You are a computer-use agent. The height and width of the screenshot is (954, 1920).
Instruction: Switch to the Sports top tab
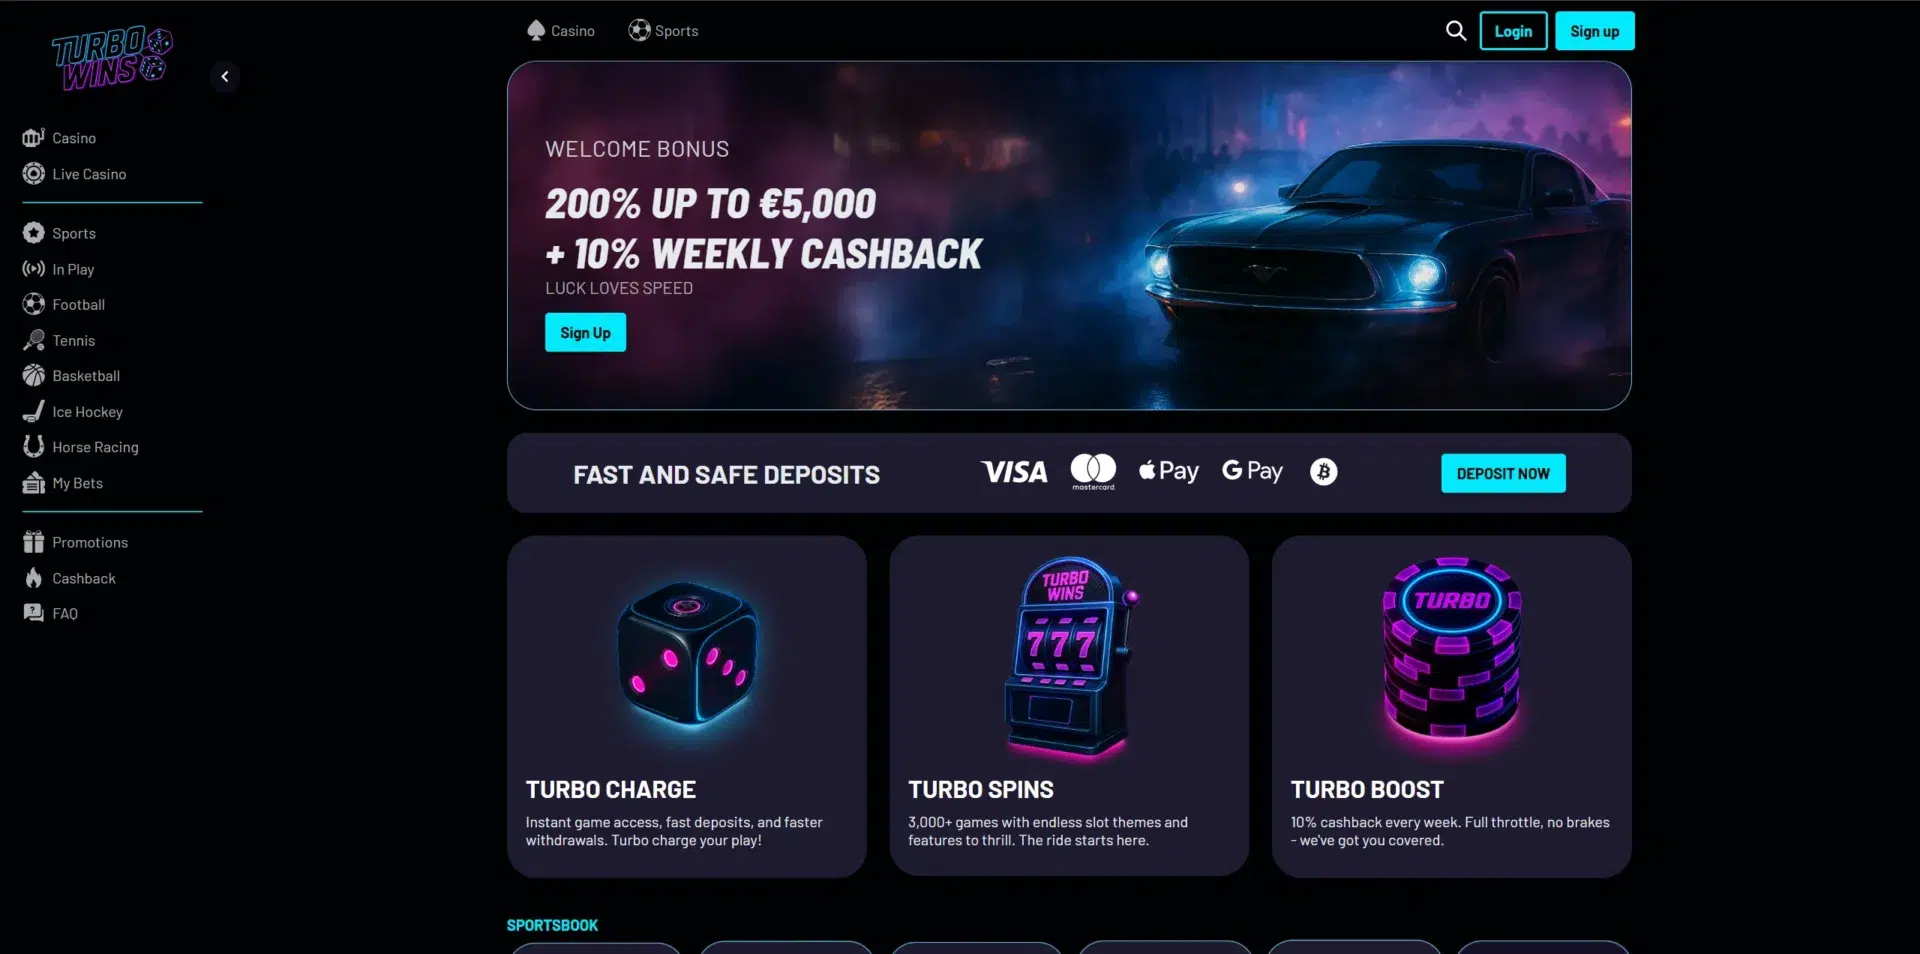[x=663, y=31]
